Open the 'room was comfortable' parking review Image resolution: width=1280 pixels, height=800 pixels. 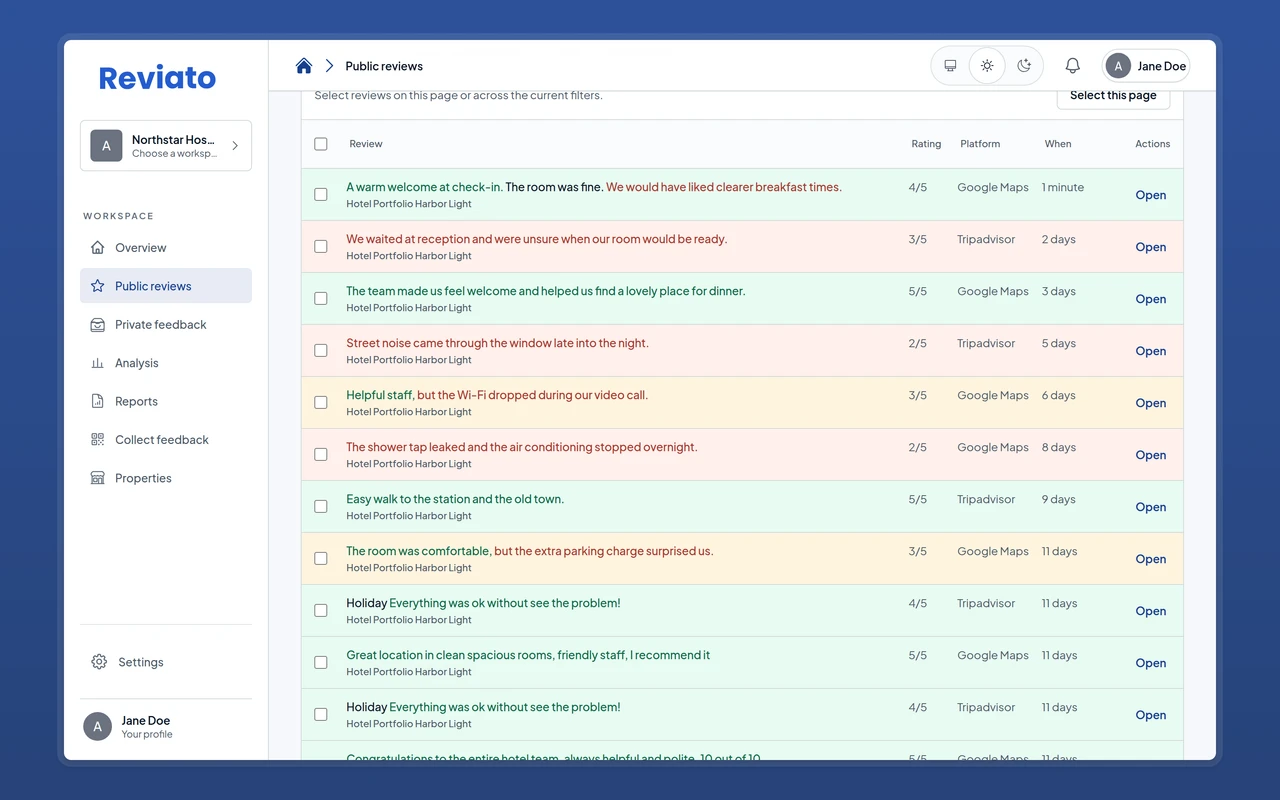[x=1151, y=559]
